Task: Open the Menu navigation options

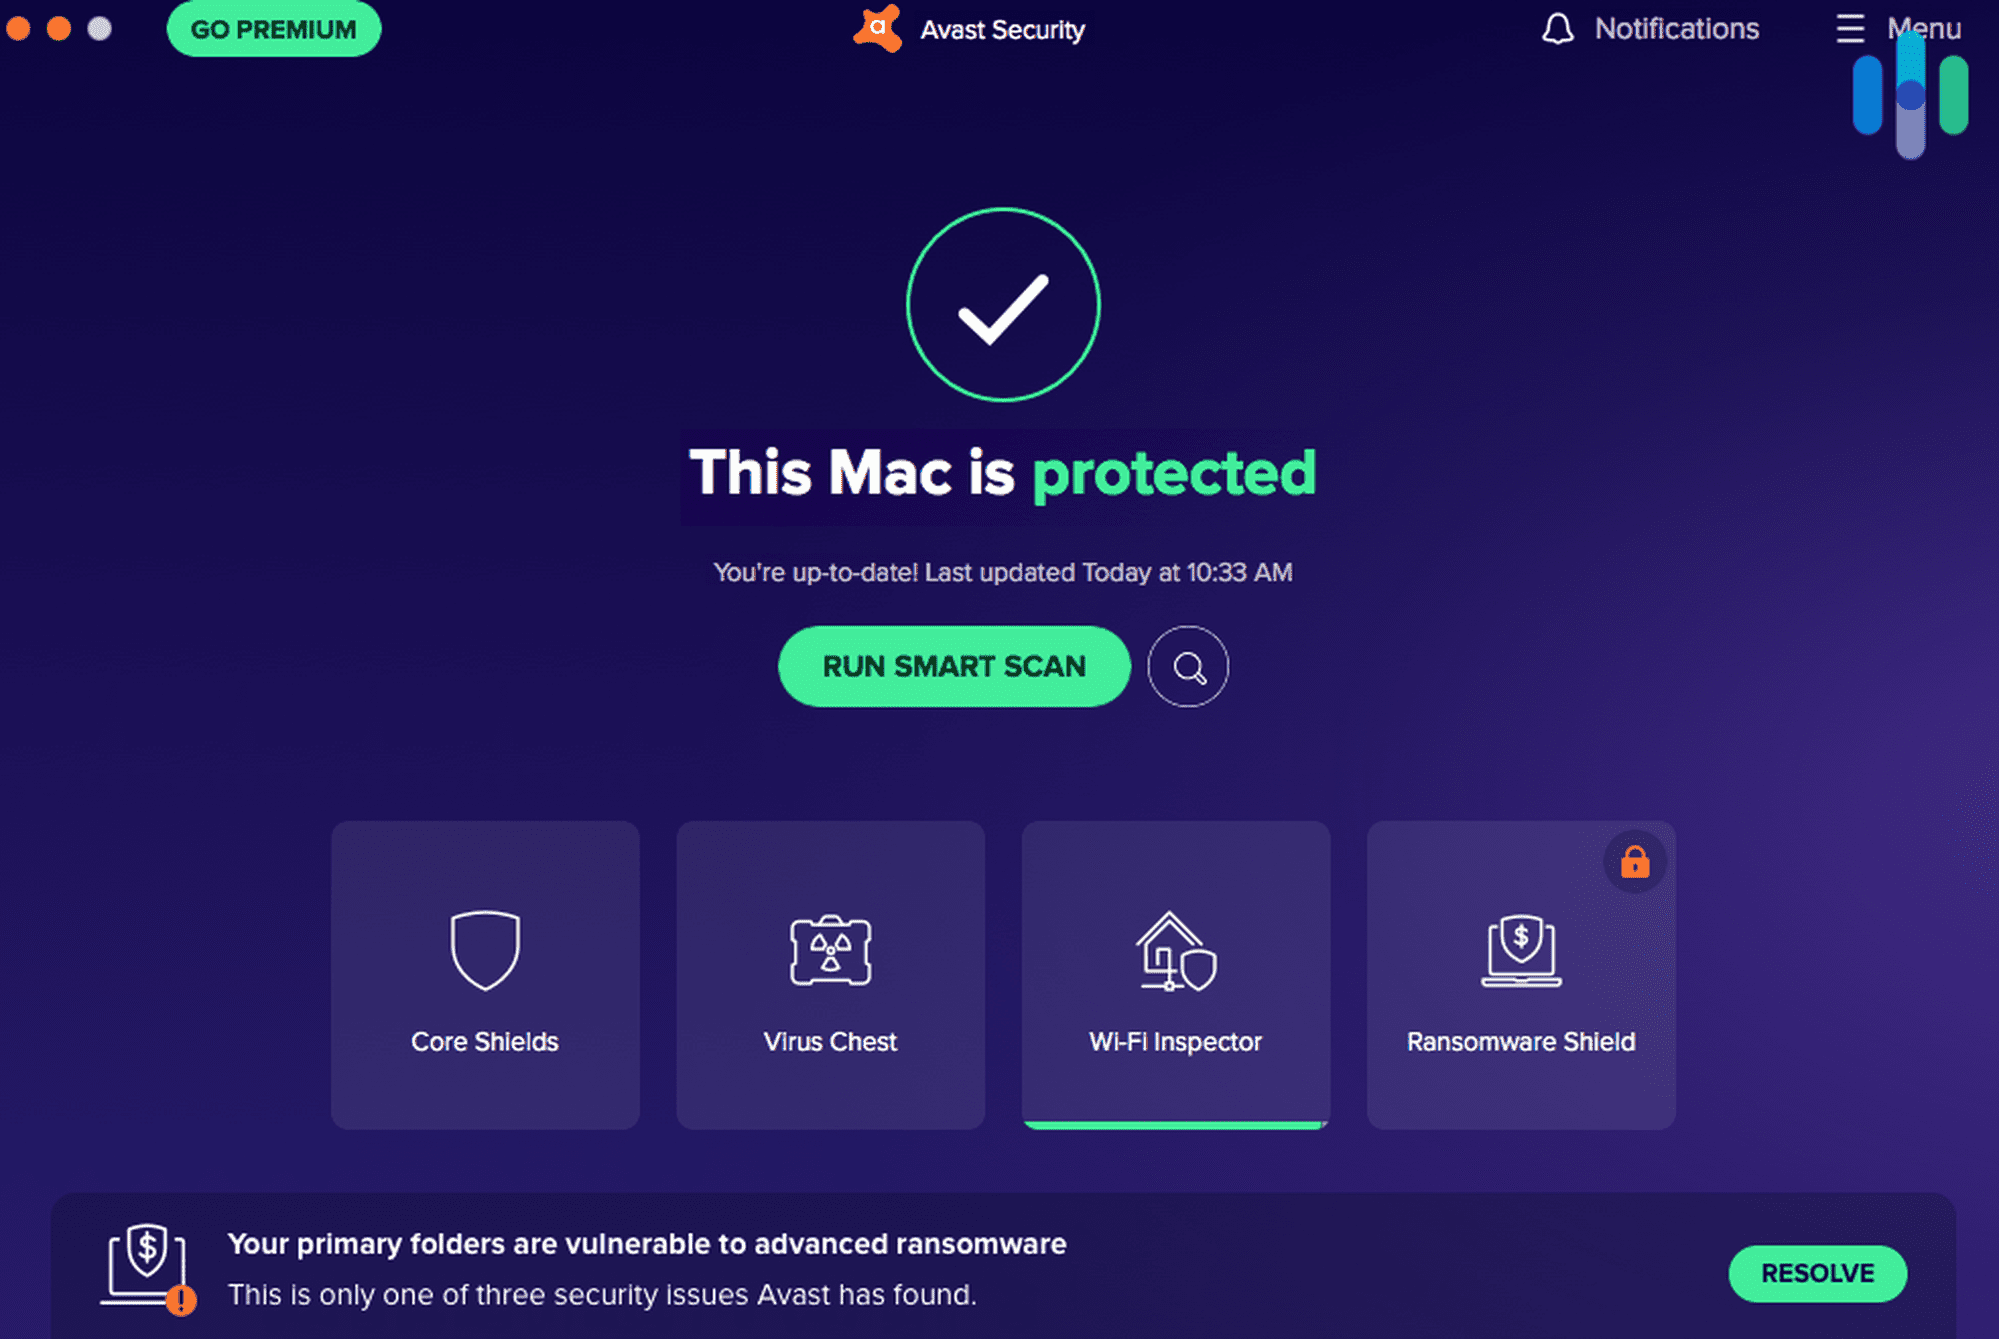Action: coord(1897,27)
